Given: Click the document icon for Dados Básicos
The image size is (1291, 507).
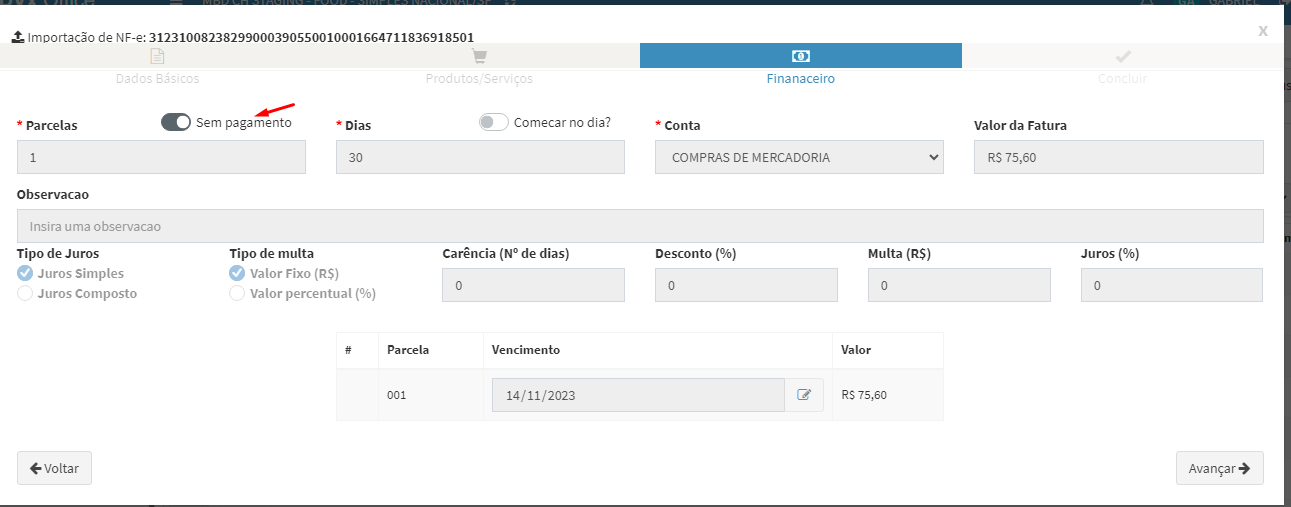Looking at the screenshot, I should tap(157, 56).
